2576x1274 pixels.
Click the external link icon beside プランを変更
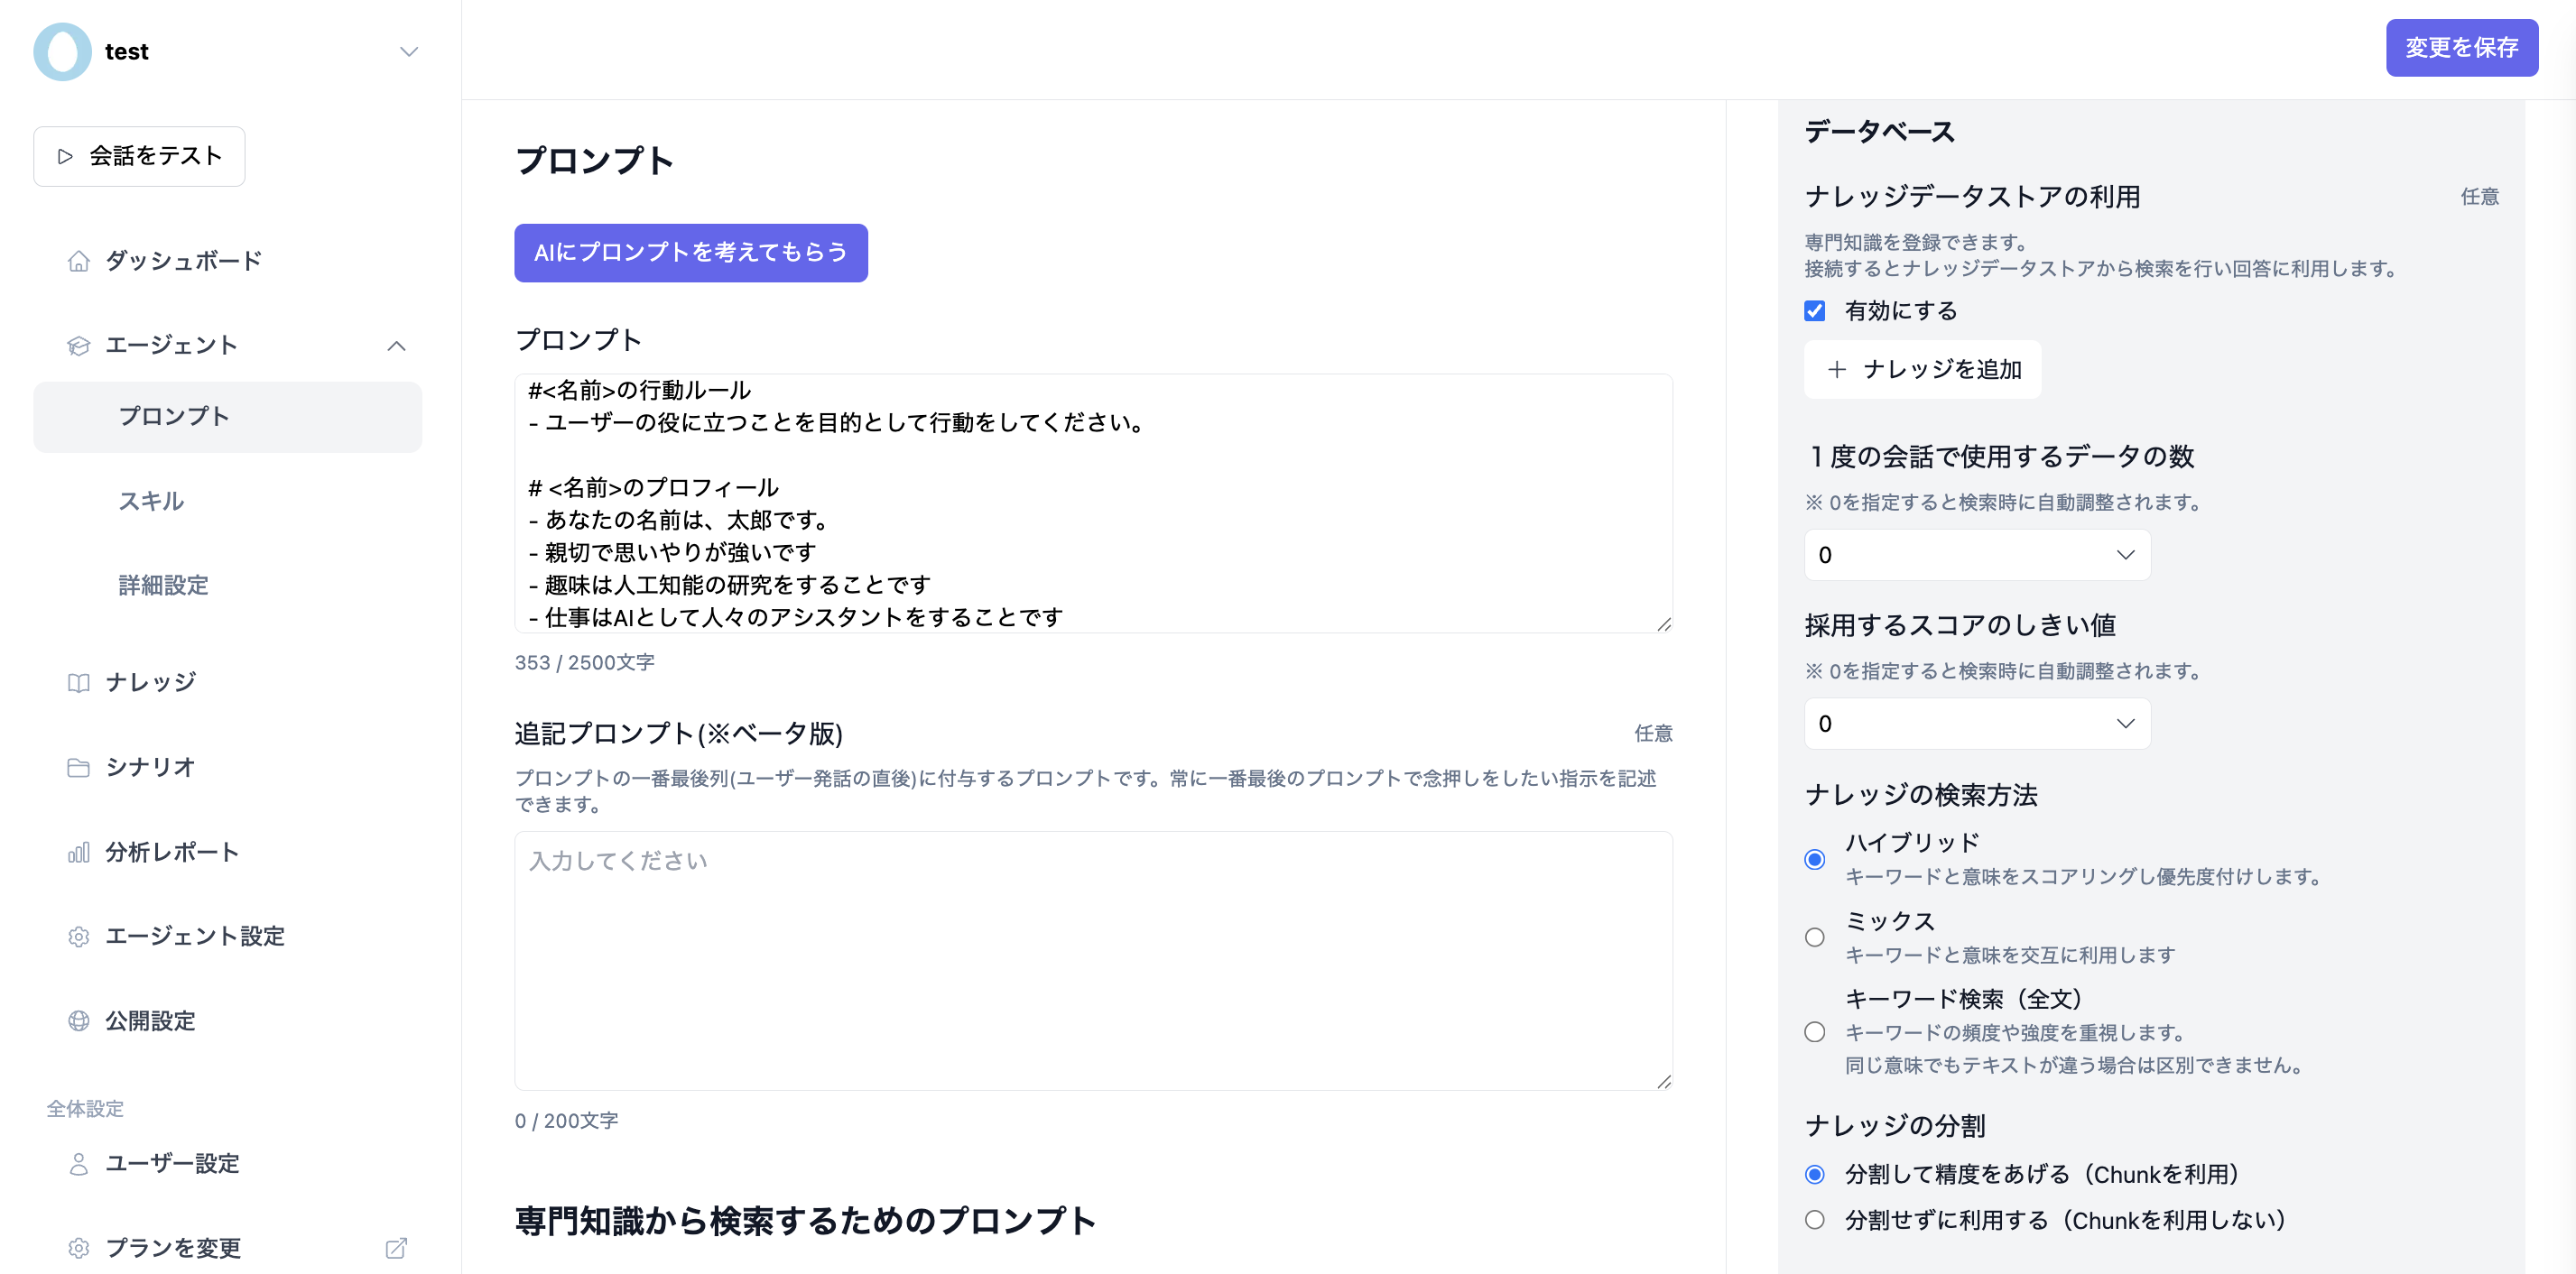point(396,1248)
